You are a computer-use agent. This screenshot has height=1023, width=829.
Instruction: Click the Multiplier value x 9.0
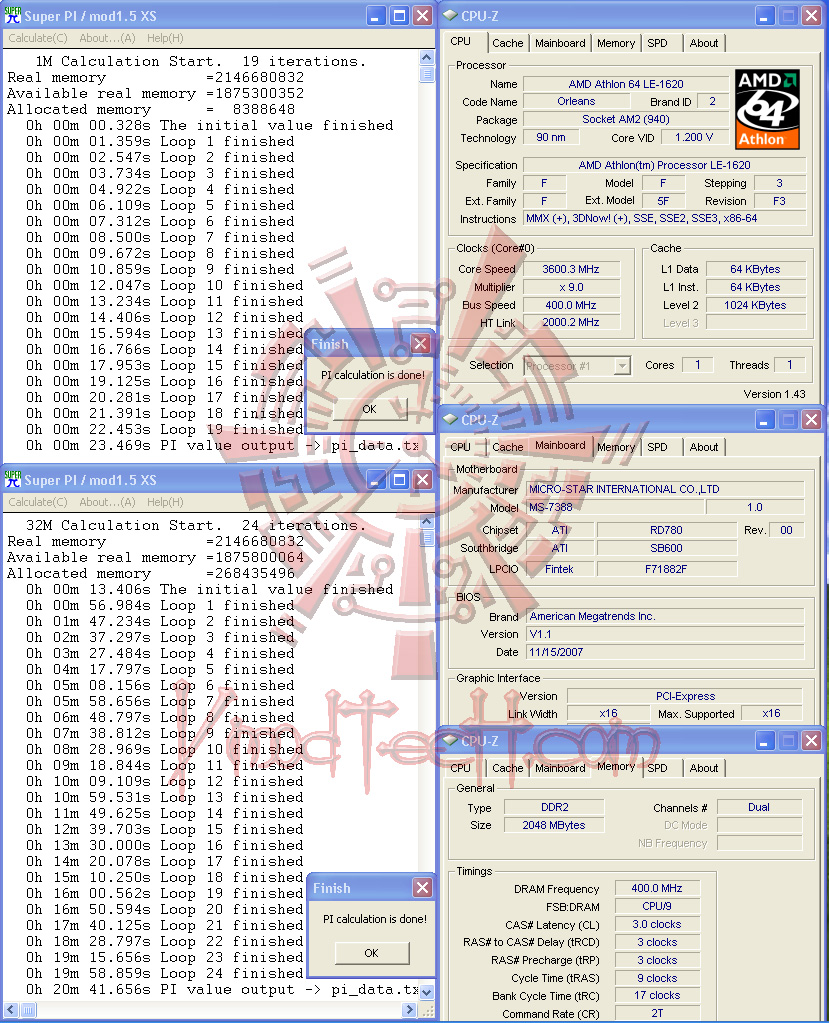point(571,287)
